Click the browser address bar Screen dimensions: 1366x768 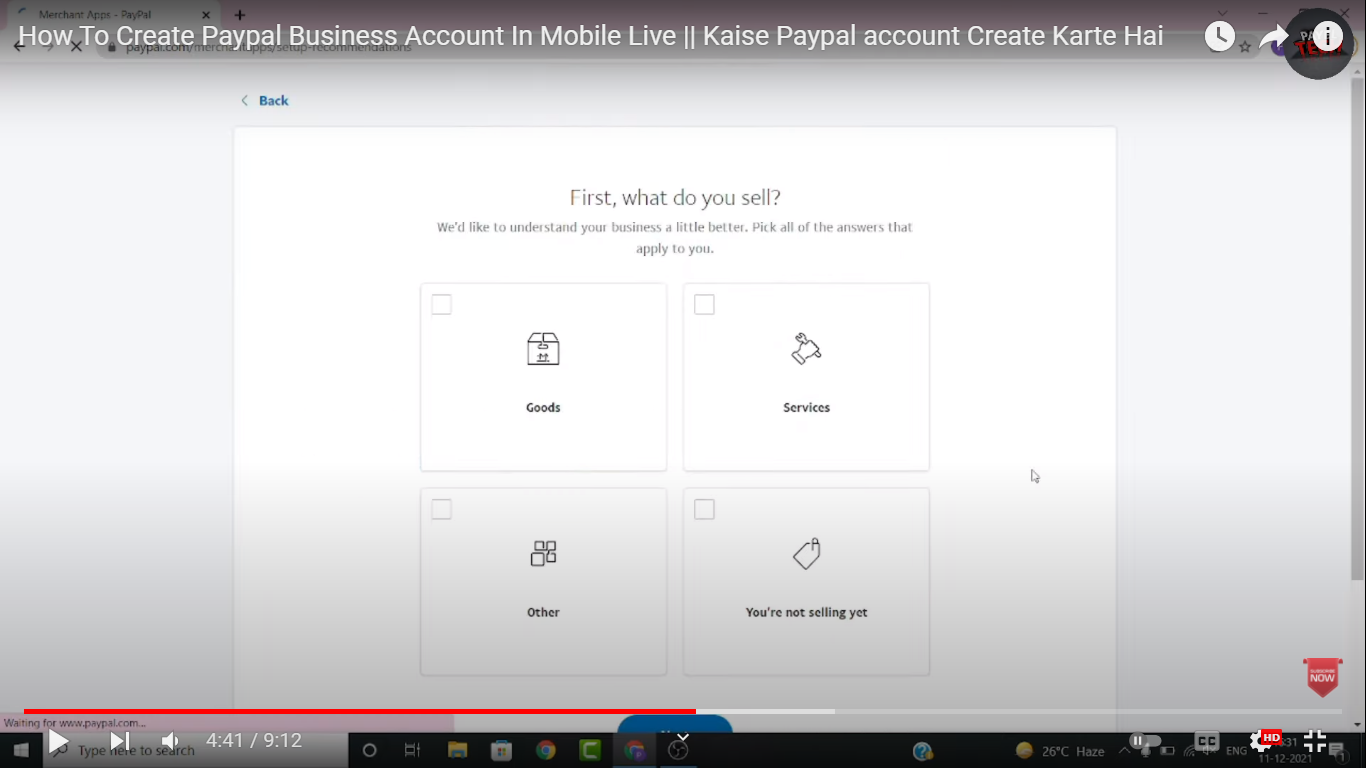(x=650, y=47)
